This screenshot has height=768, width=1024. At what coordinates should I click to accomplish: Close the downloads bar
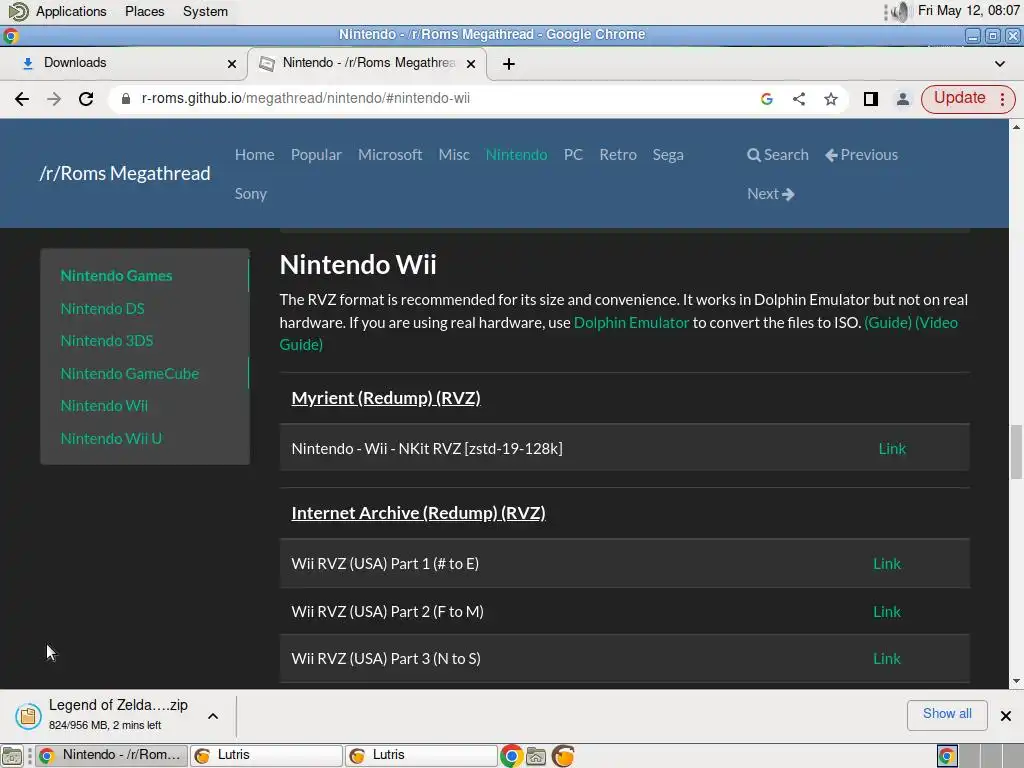(x=1006, y=716)
